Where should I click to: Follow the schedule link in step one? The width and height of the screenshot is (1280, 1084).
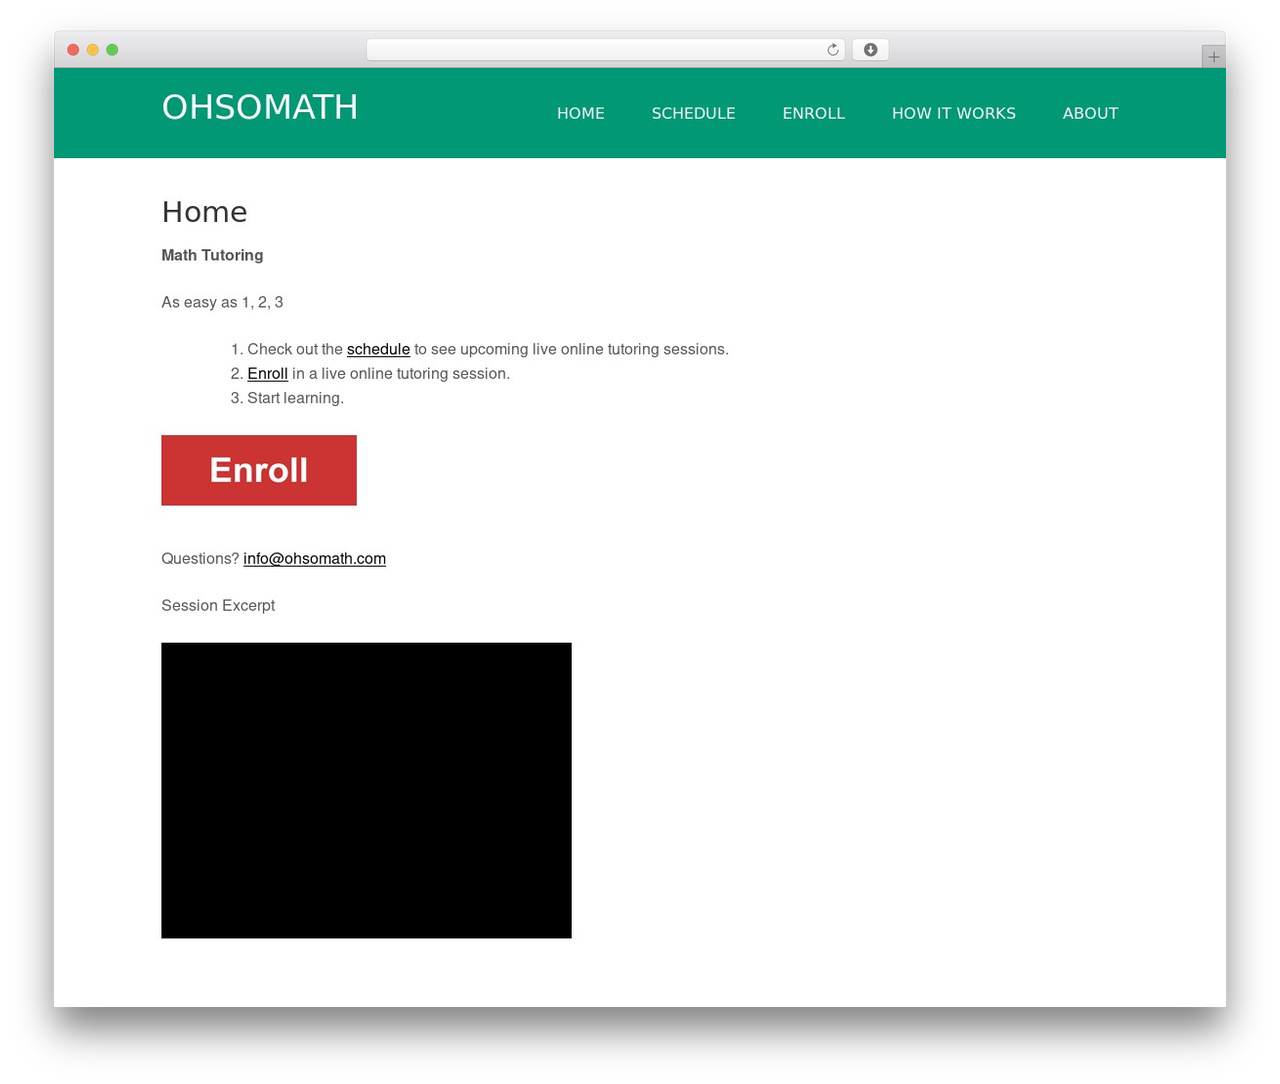(x=378, y=349)
